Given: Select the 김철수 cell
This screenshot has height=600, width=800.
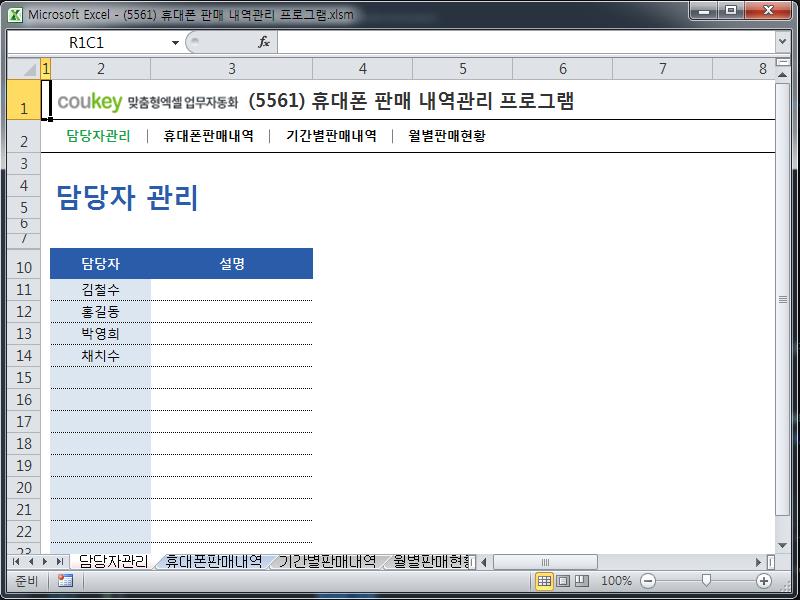Looking at the screenshot, I should (101, 290).
